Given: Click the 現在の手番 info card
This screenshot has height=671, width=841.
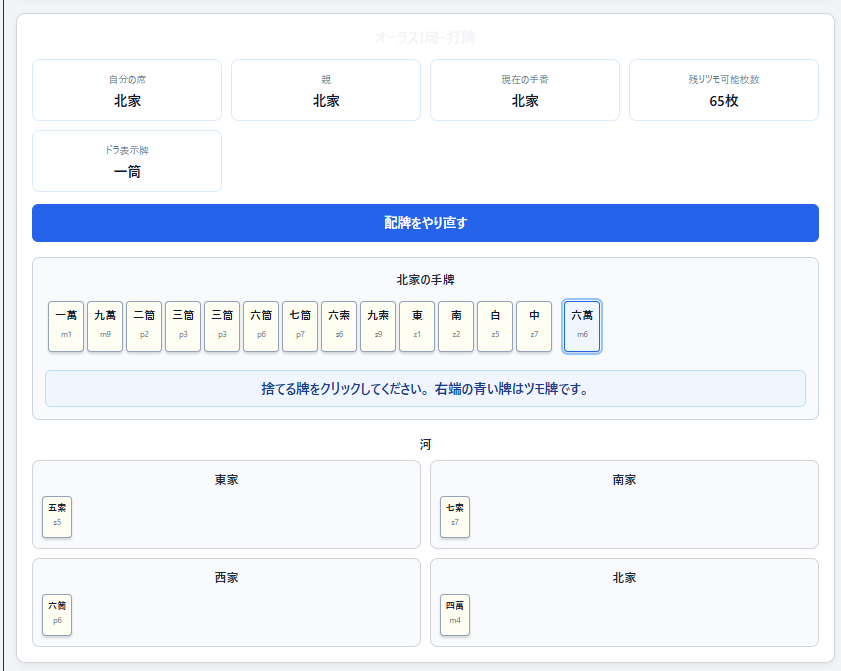Looking at the screenshot, I should point(525,90).
